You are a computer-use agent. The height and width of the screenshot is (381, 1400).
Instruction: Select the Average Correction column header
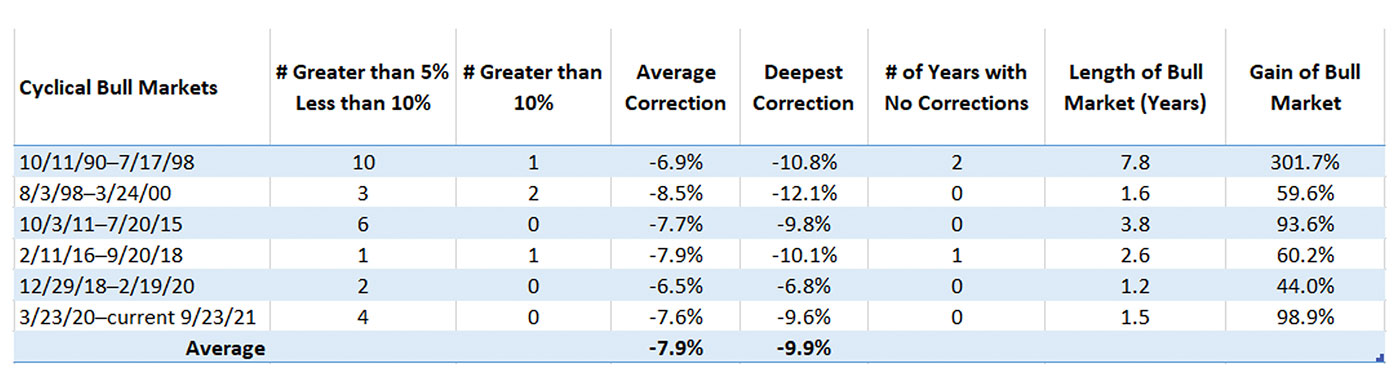(x=676, y=88)
